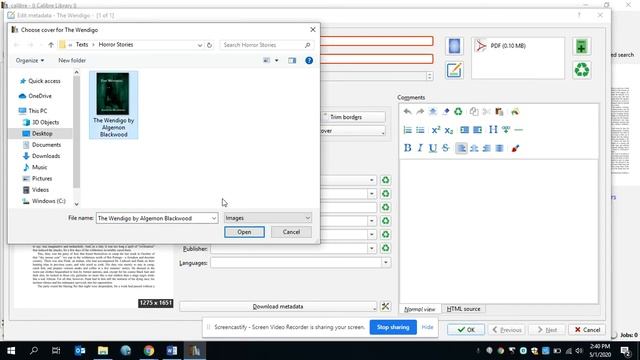
Task: Insert an ordered list in Comments
Action: point(407,130)
